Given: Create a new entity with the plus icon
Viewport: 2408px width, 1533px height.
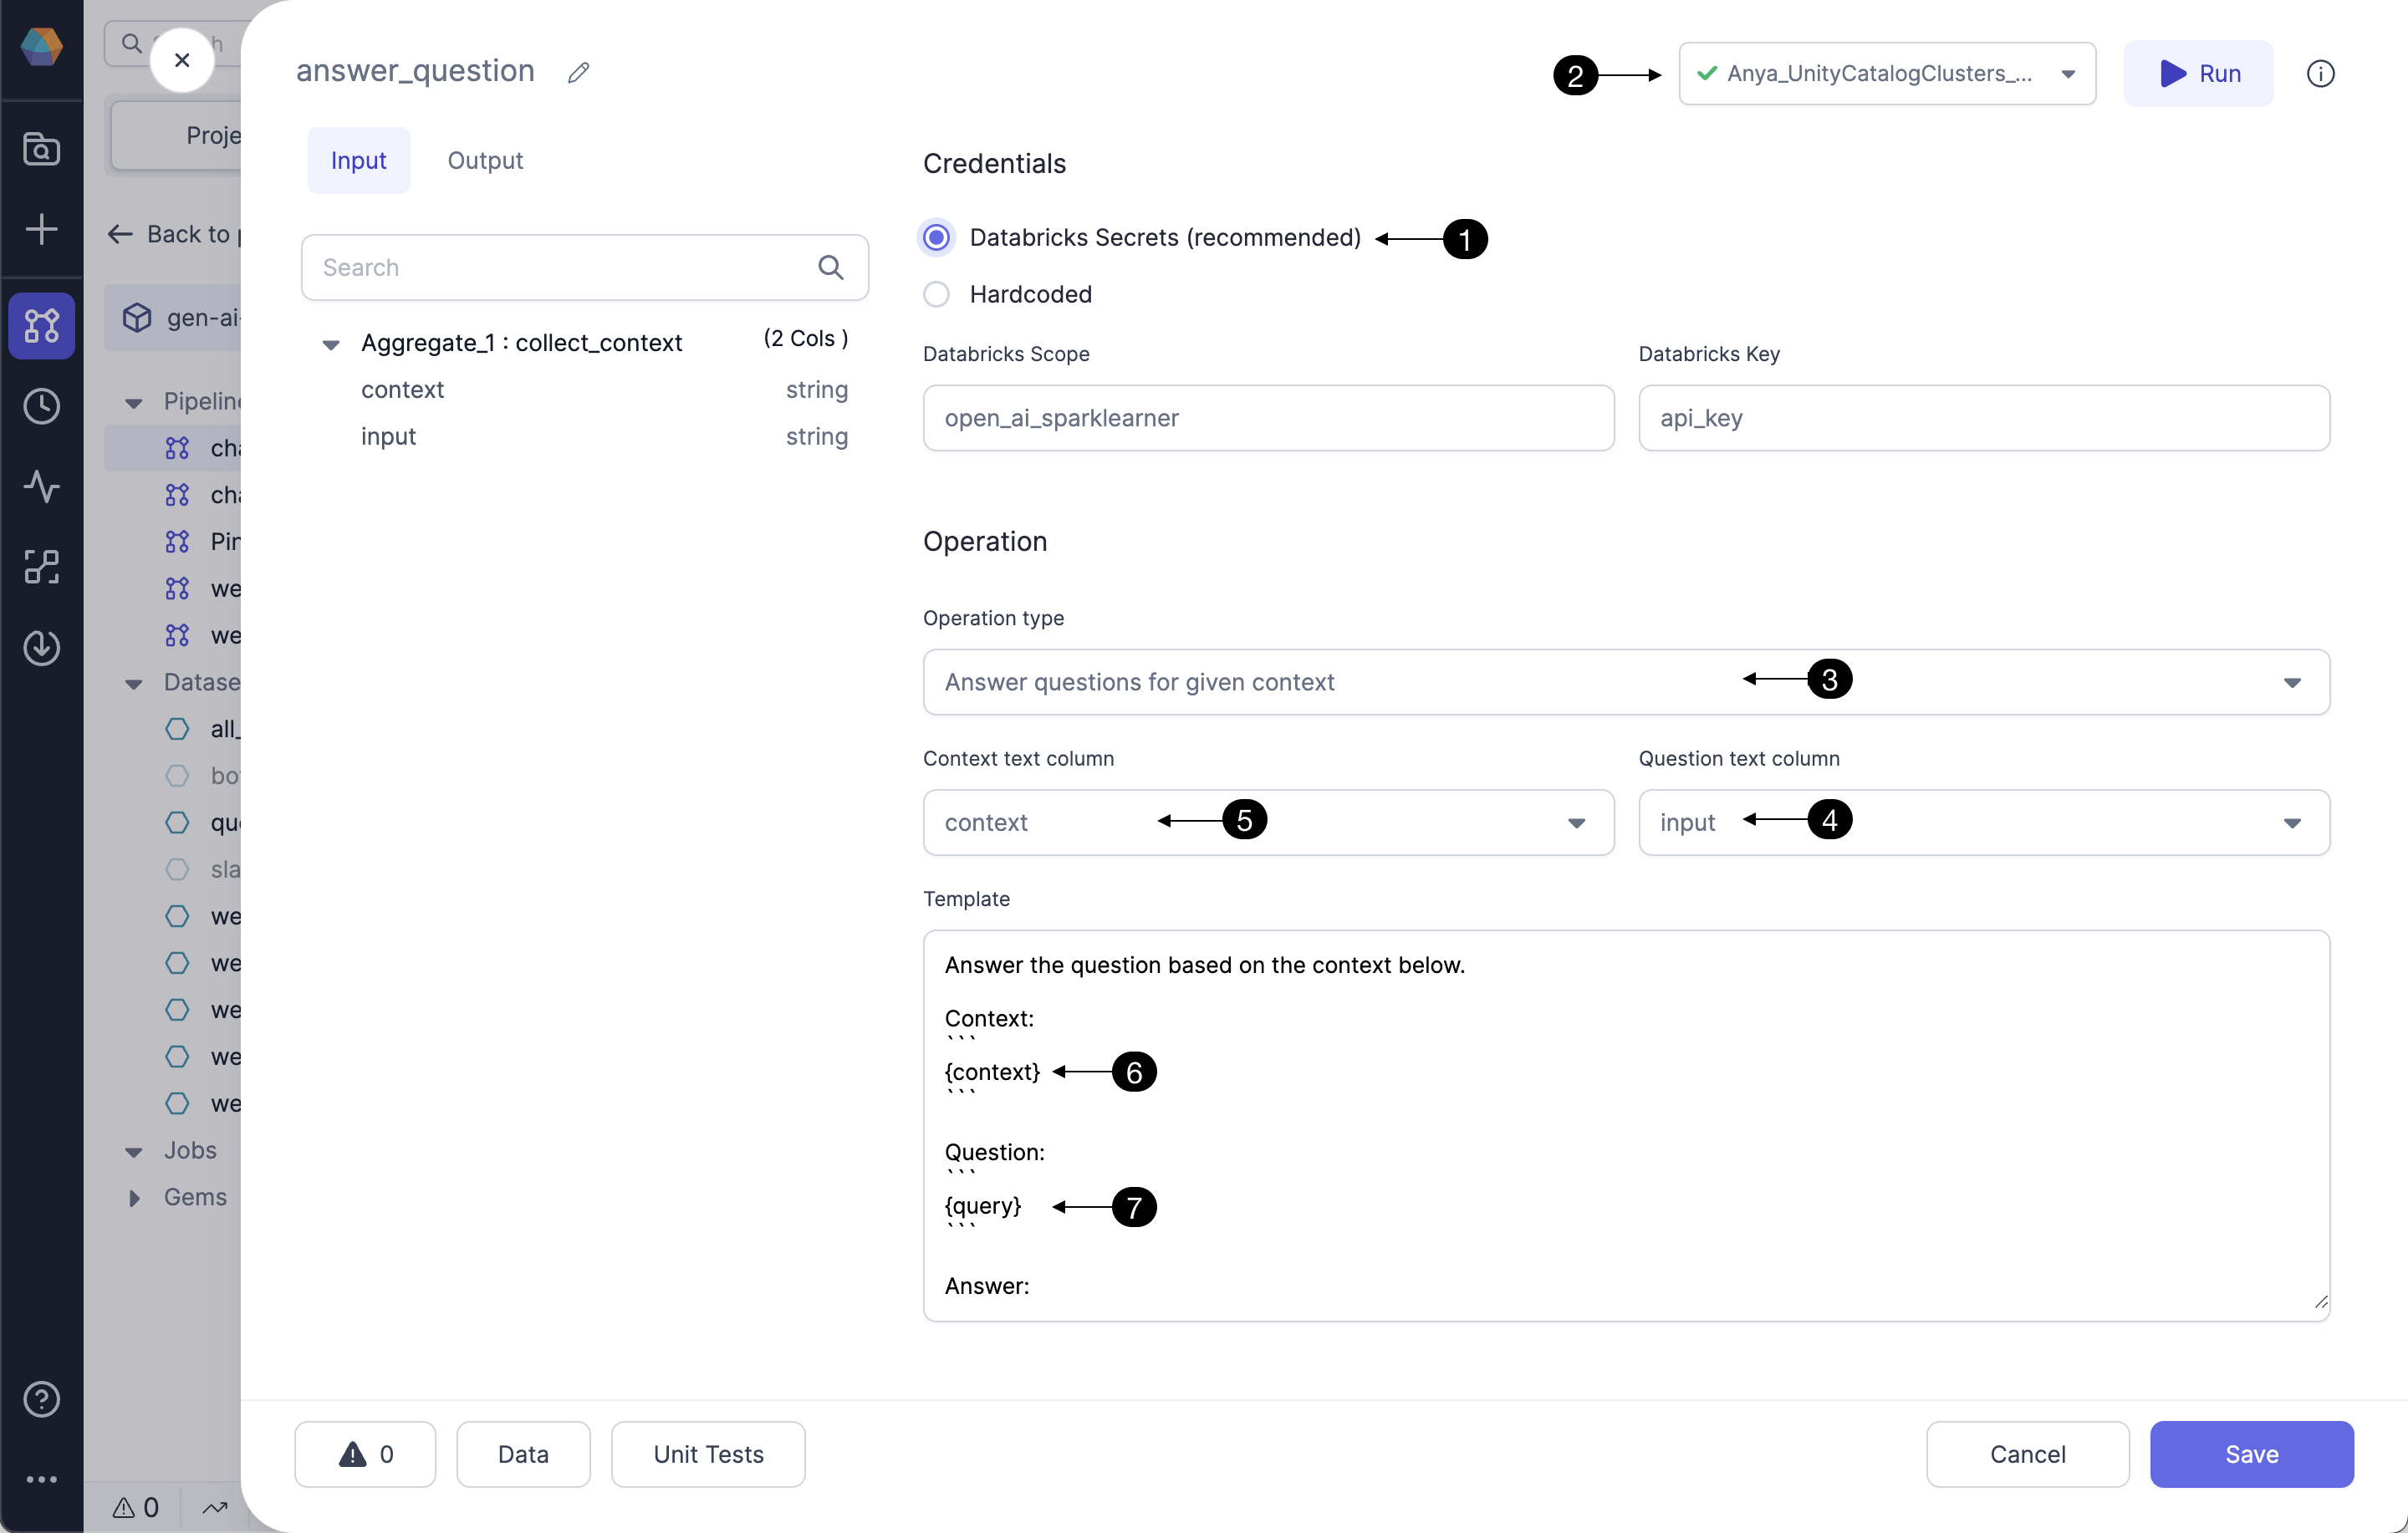Looking at the screenshot, I should coord(42,228).
